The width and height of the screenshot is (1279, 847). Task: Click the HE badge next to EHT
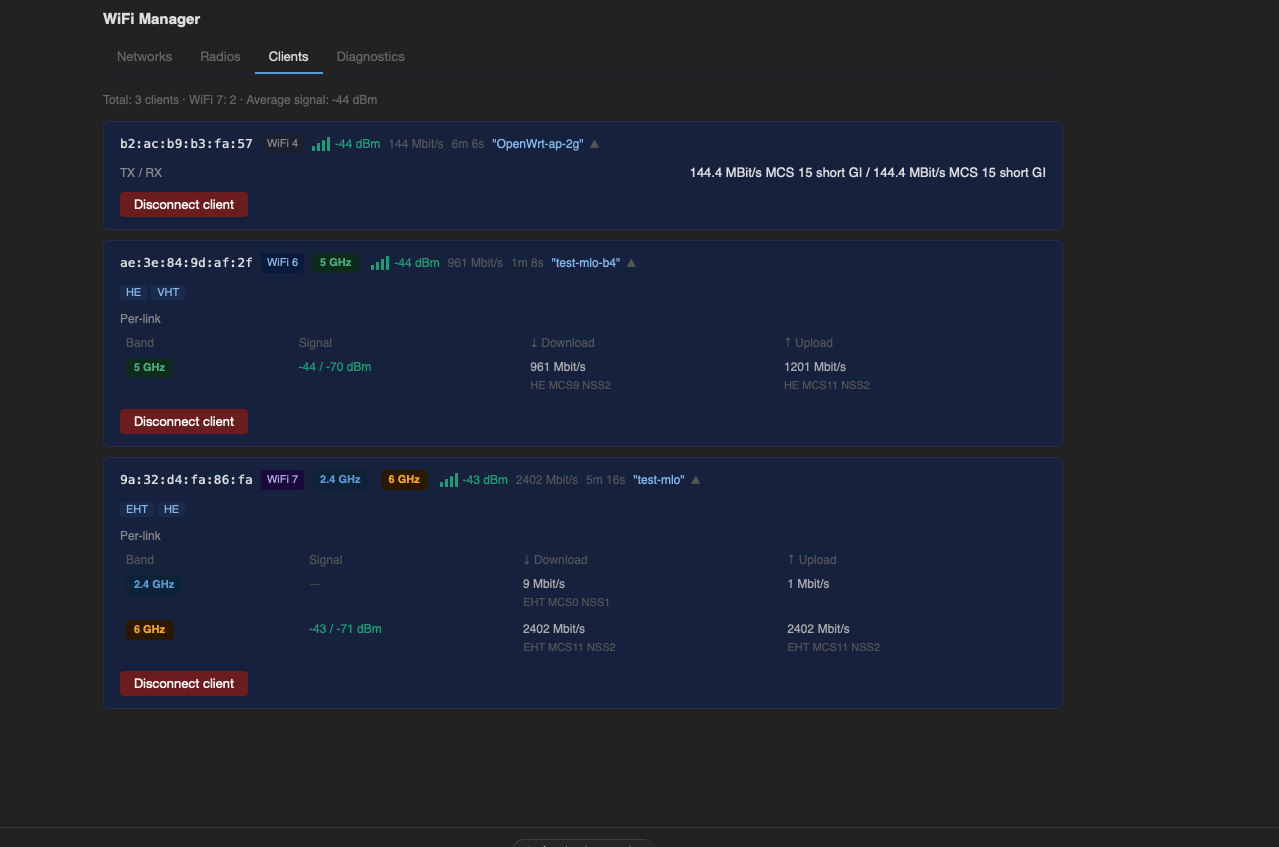pyautogui.click(x=171, y=509)
